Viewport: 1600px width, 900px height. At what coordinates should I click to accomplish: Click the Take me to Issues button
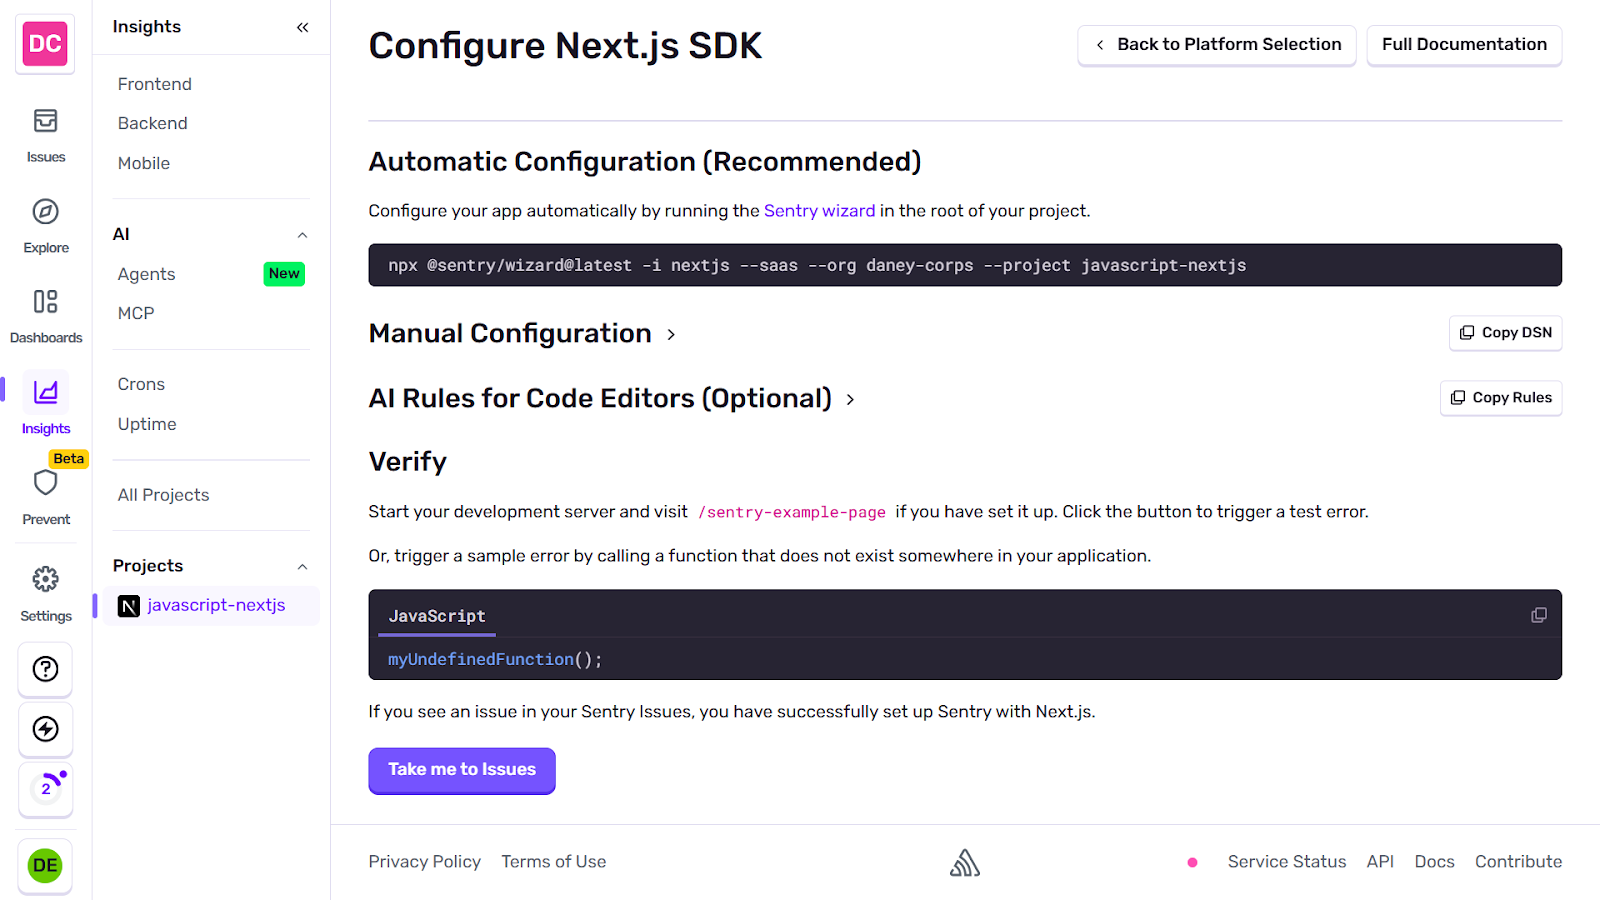(461, 770)
